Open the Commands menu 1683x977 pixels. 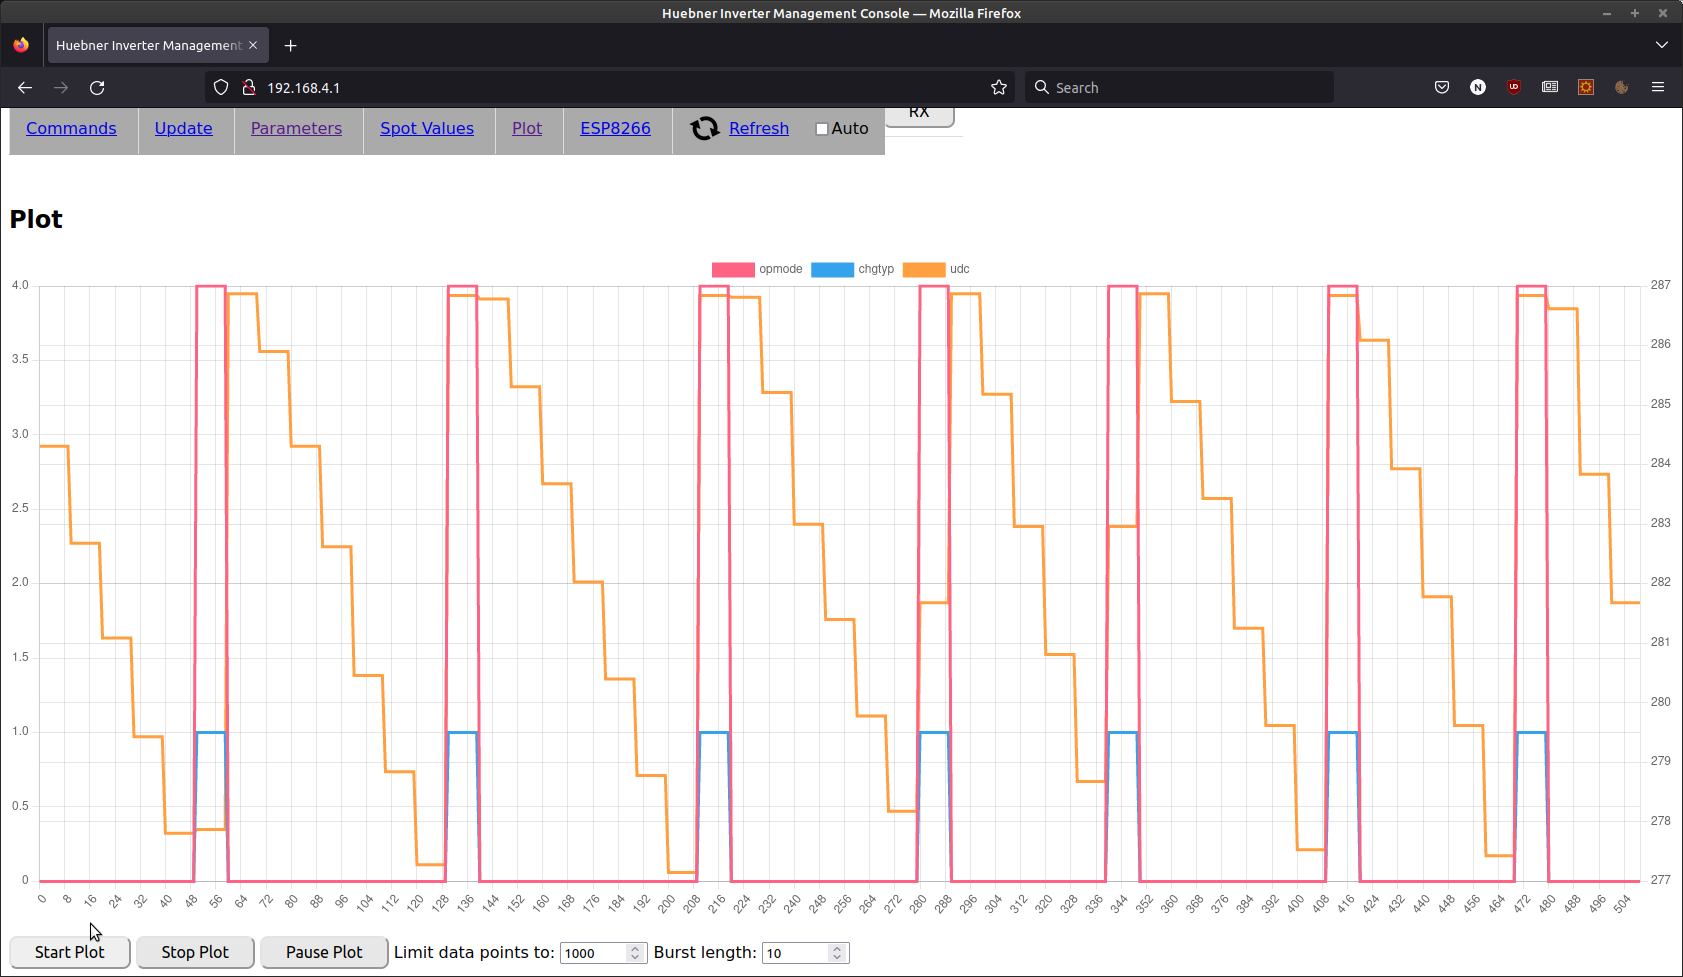pos(71,128)
